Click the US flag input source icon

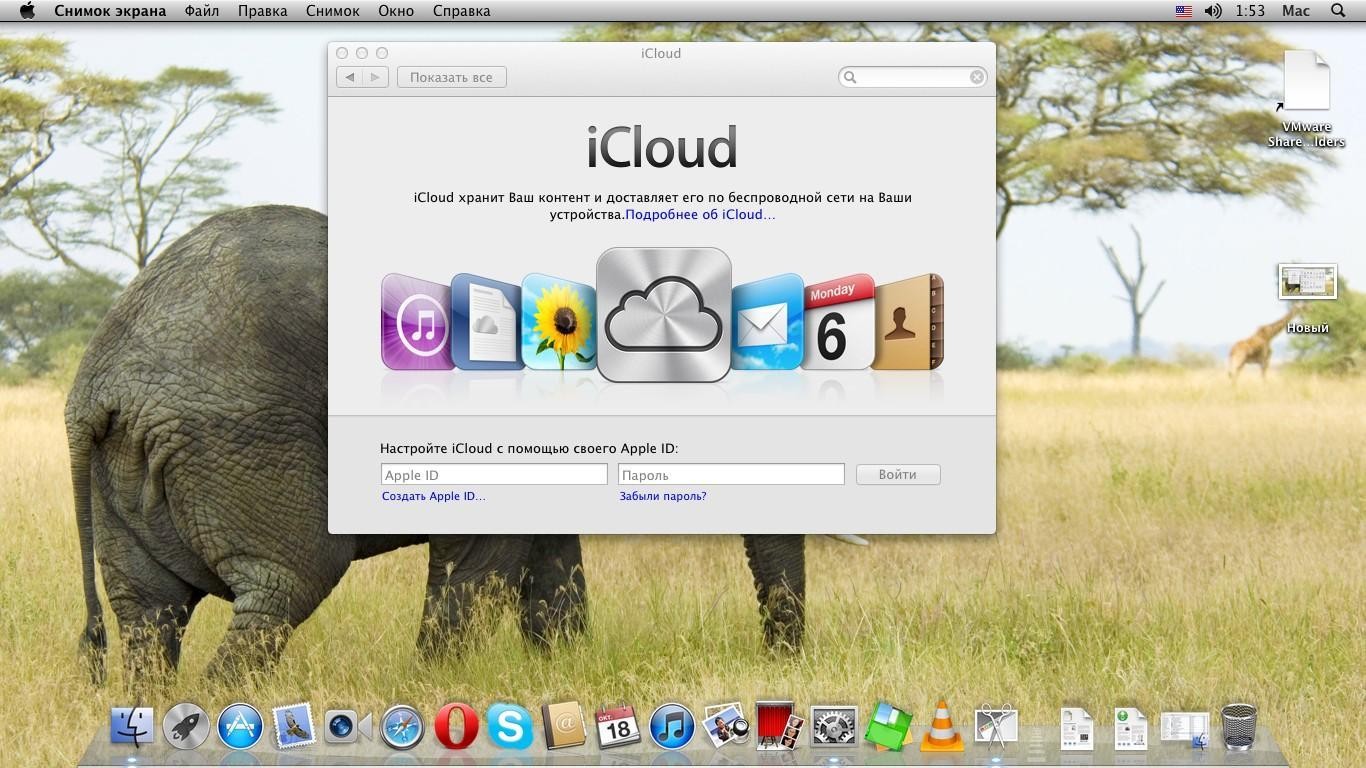tap(1184, 11)
